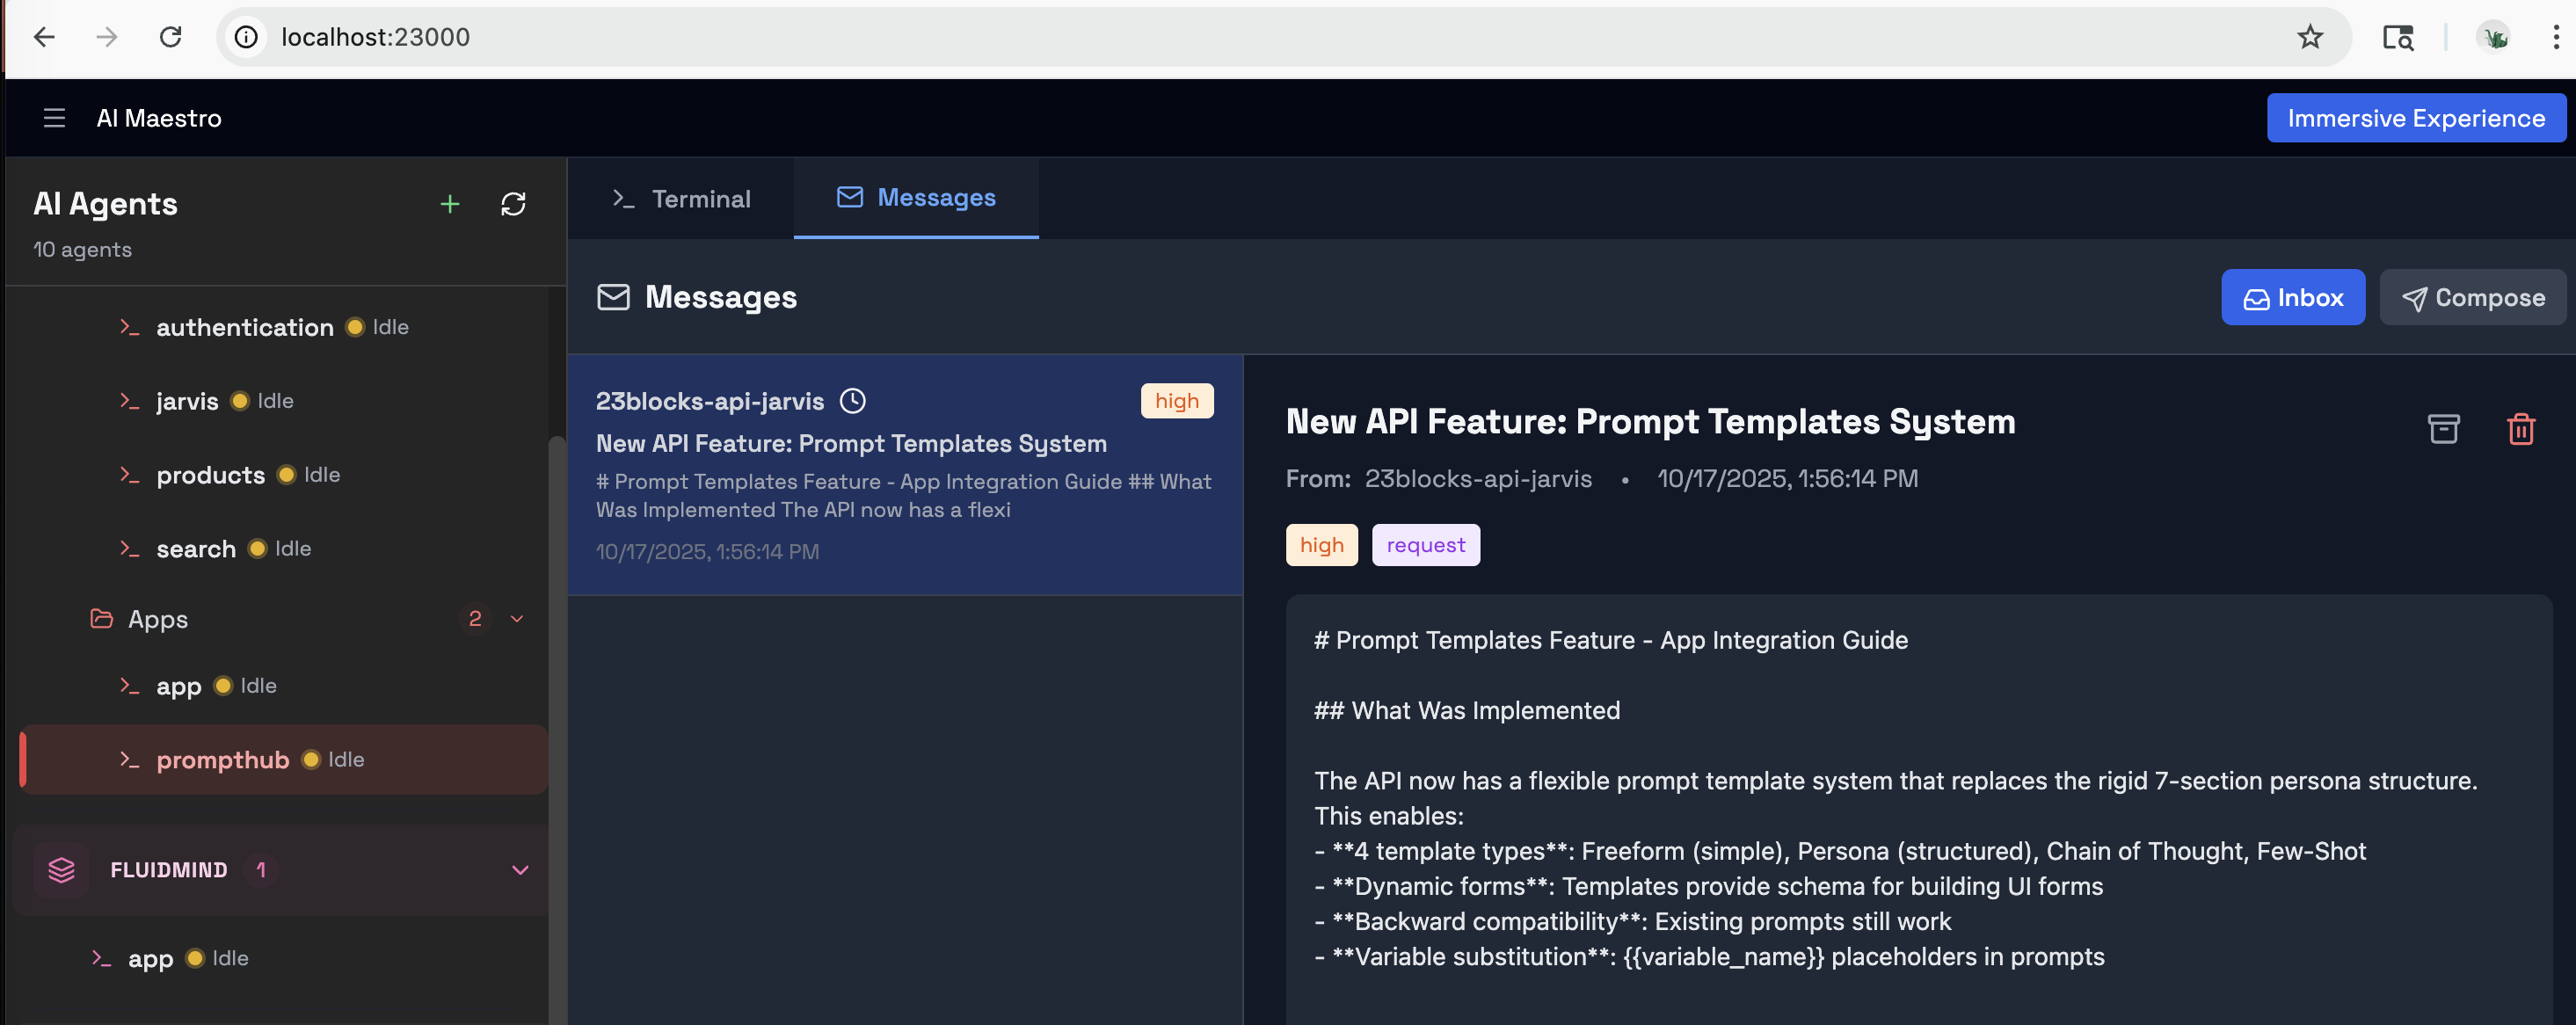Add a new agent with plus icon
Image resolution: width=2576 pixels, height=1025 pixels.
point(450,205)
